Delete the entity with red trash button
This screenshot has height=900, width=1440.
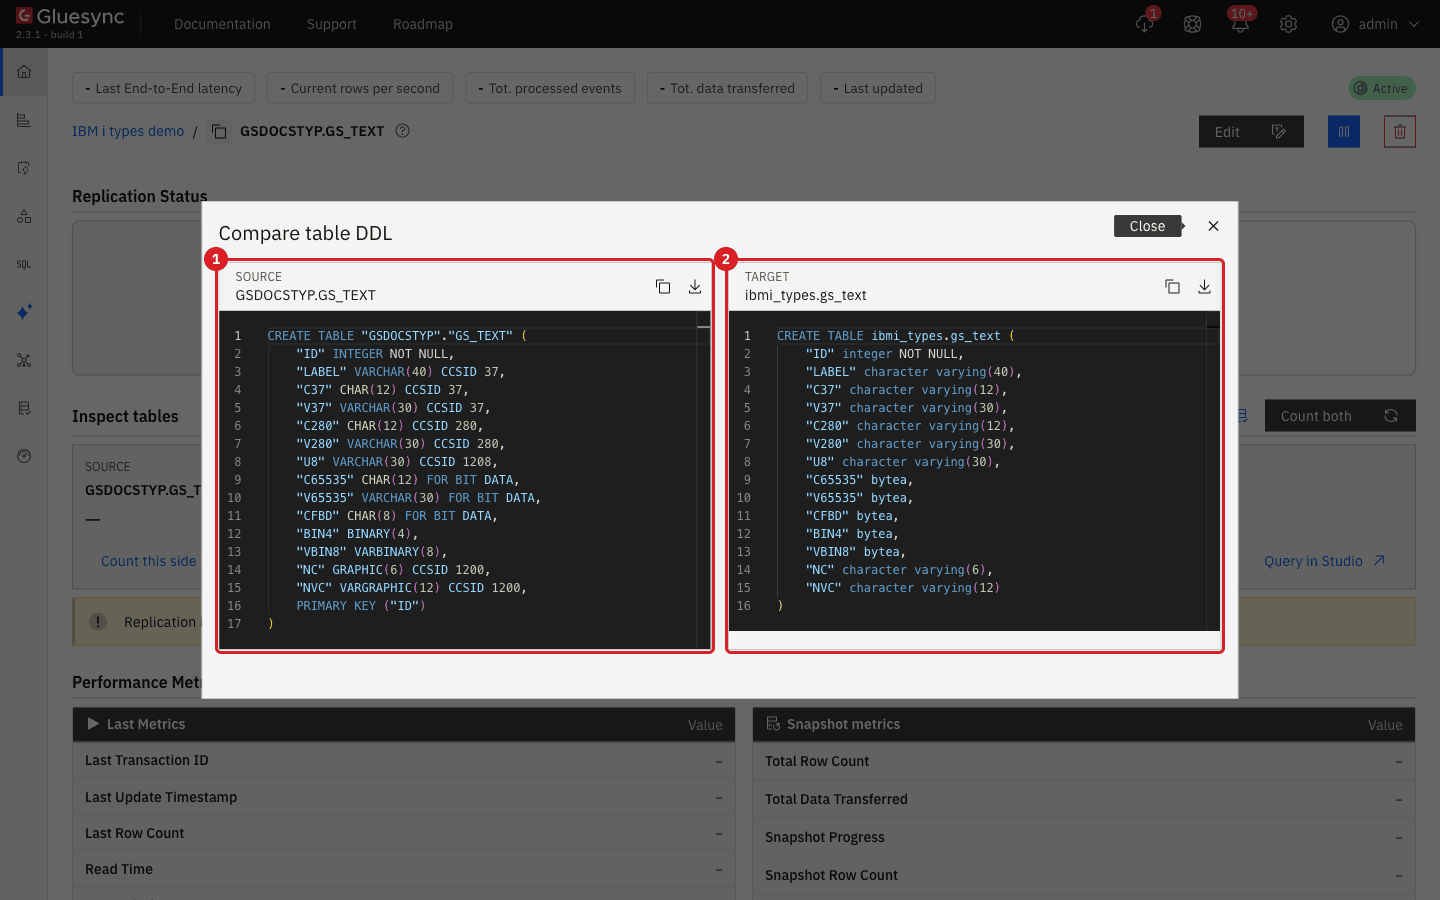[1400, 132]
